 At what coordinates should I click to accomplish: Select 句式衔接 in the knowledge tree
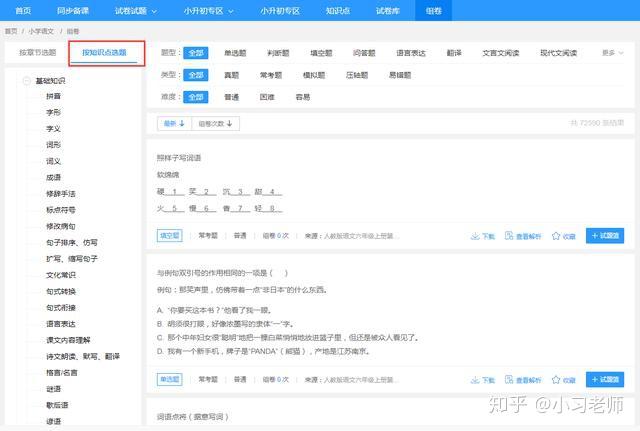(61, 308)
